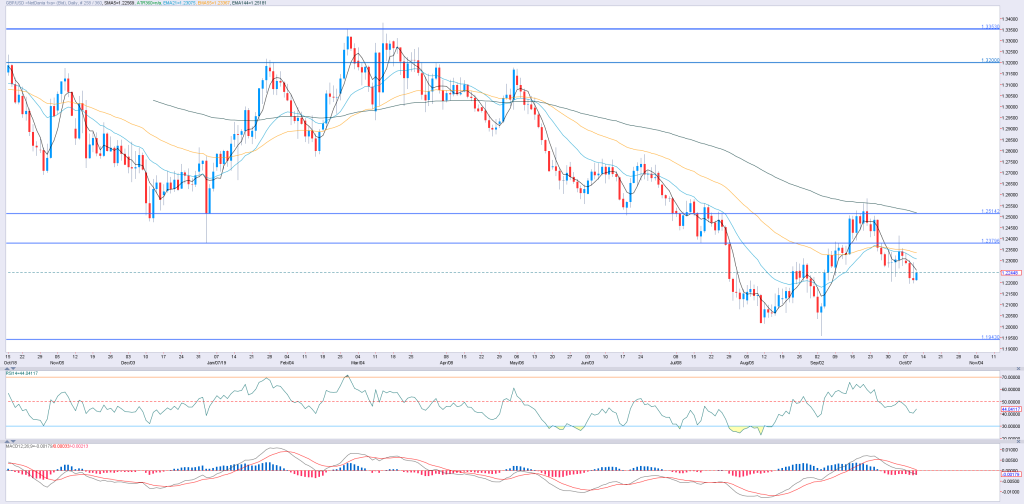Select the 1.32000 horizontal line label
Screen dimensions: 1024x504
(991, 60)
